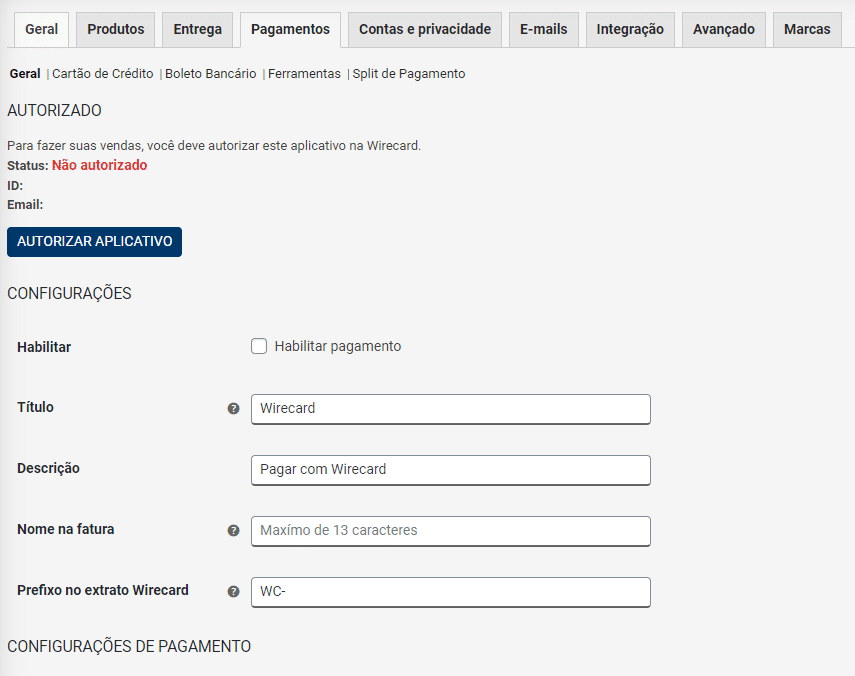Click into the Título input with Wirecard
This screenshot has height=676, width=855.
click(x=450, y=409)
